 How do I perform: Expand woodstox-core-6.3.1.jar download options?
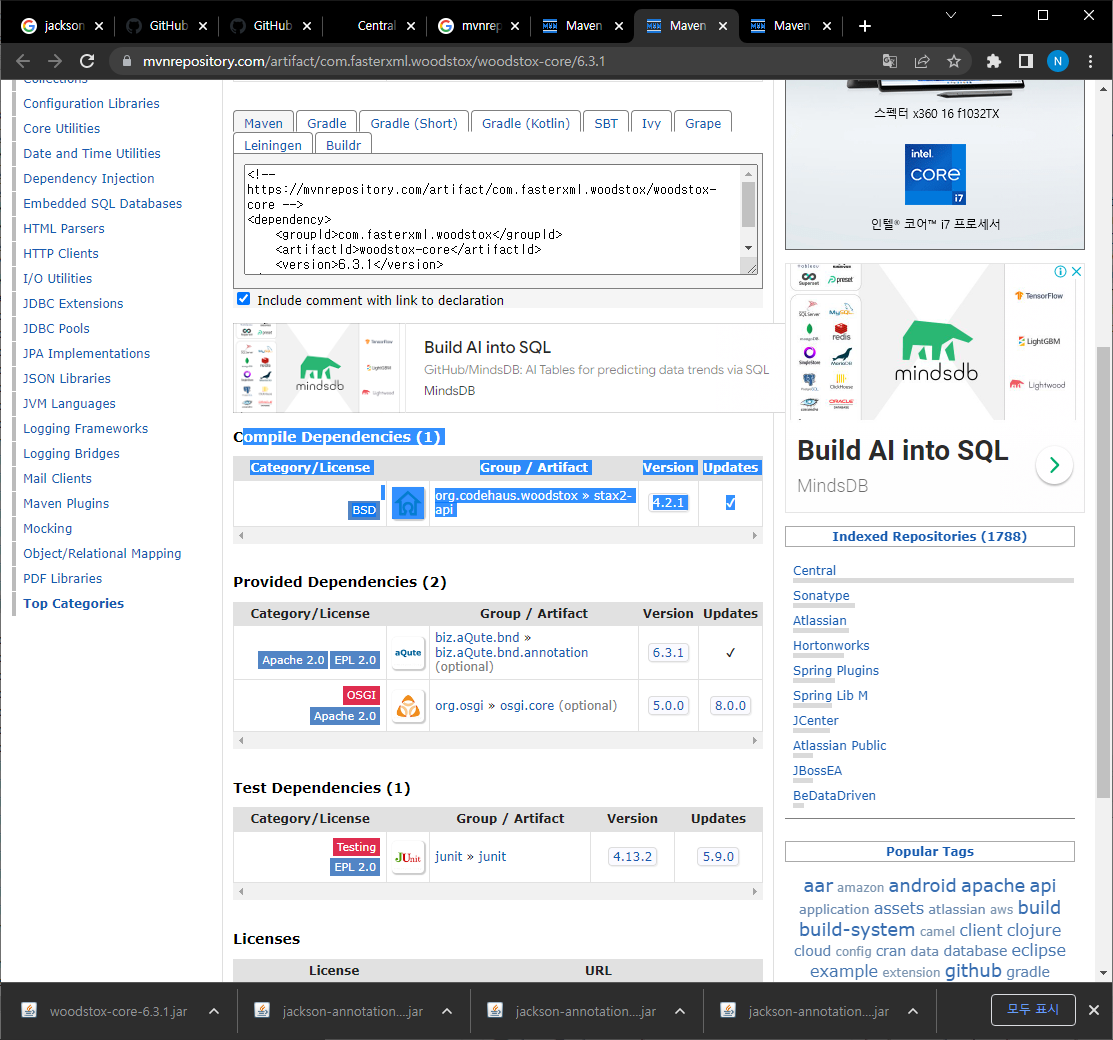tap(214, 1011)
